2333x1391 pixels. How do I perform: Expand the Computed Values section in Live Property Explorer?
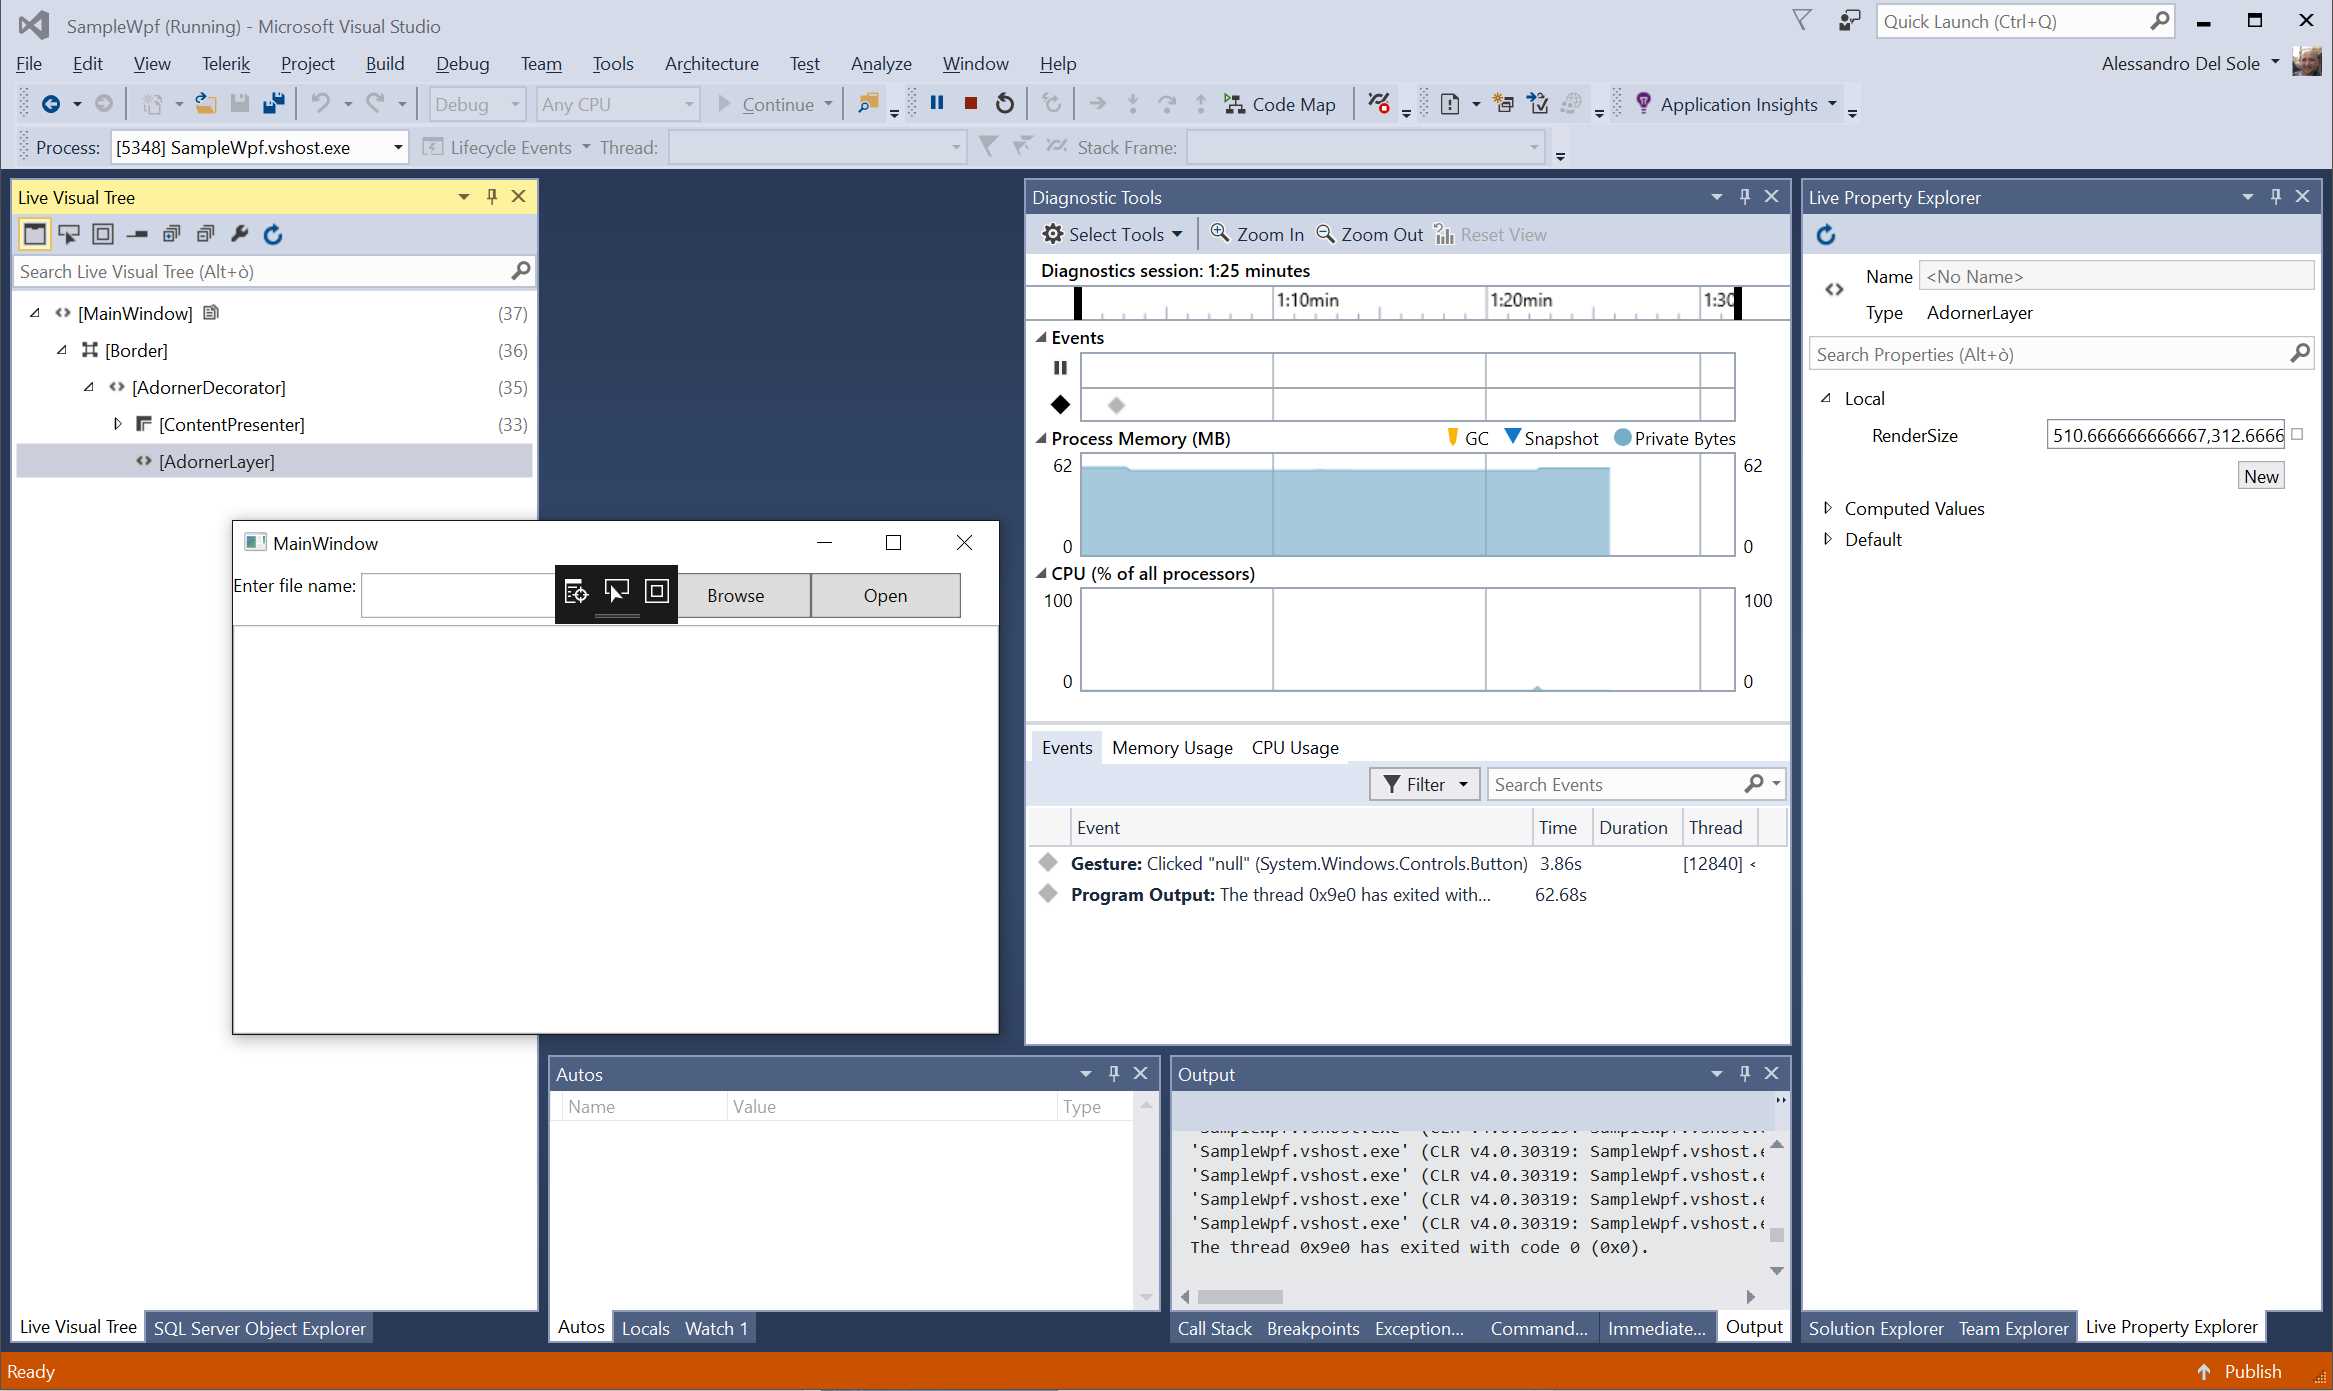pyautogui.click(x=1829, y=508)
